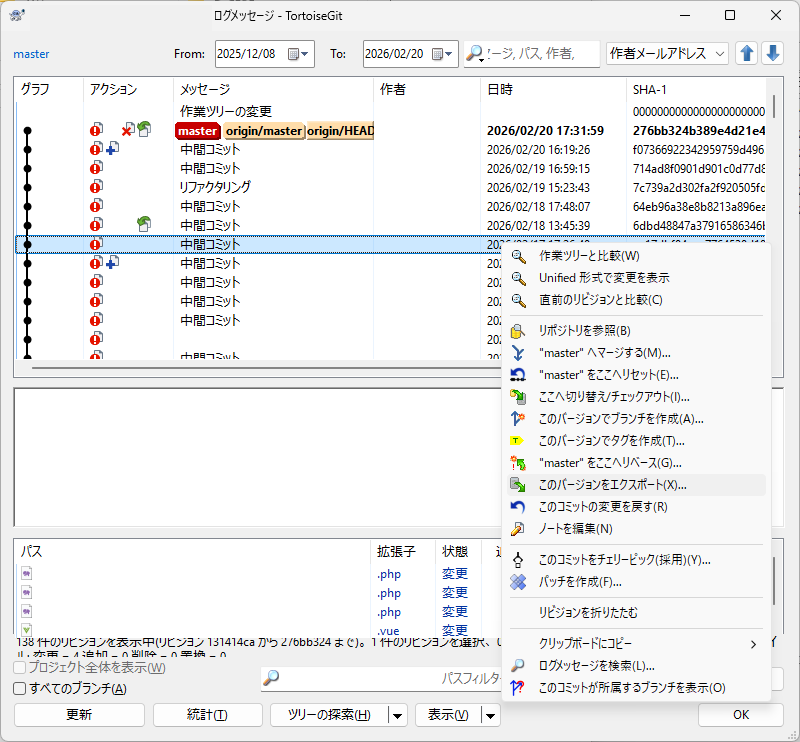The width and height of the screenshot is (800, 742).
Task: Toggle the すべてのブランチ checkbox
Action: [x=19, y=688]
